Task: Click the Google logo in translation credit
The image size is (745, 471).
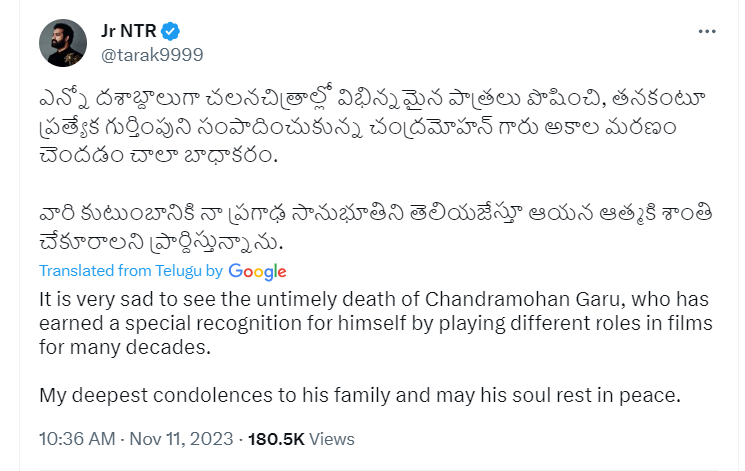Action: pyautogui.click(x=257, y=271)
